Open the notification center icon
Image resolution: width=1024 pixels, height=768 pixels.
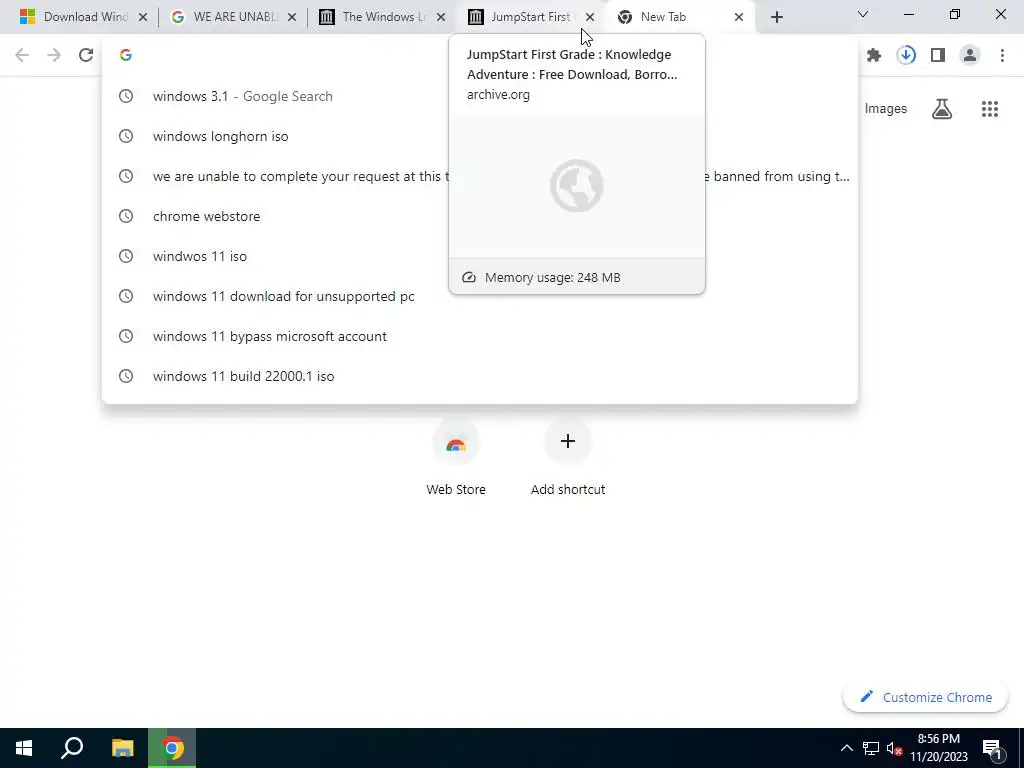coord(992,749)
